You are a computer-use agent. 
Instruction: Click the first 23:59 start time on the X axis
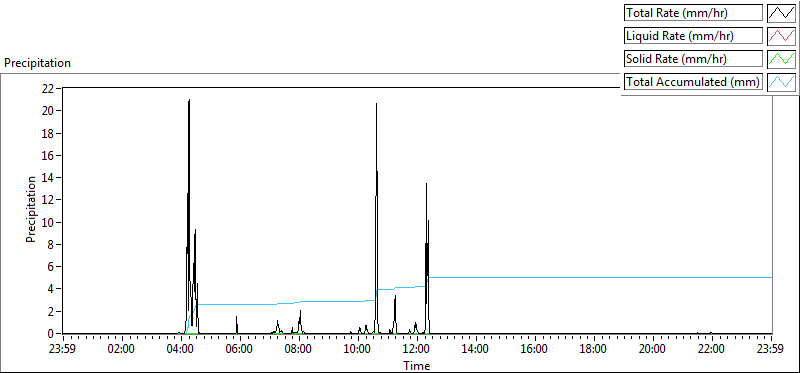[x=62, y=350]
